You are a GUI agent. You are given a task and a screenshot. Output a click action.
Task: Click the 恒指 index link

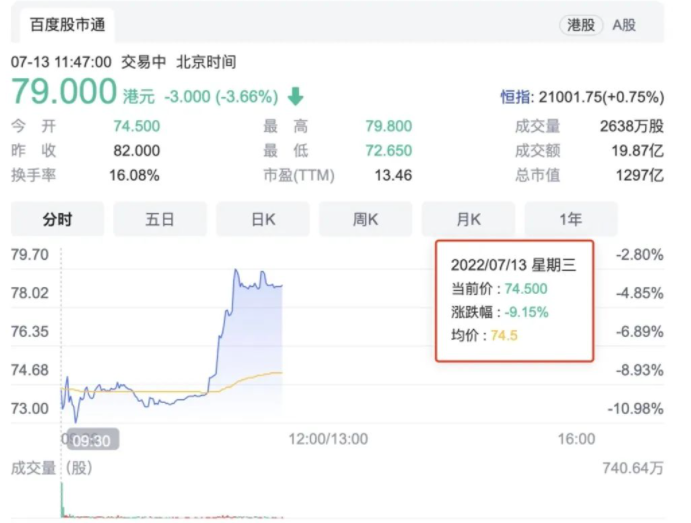point(515,97)
